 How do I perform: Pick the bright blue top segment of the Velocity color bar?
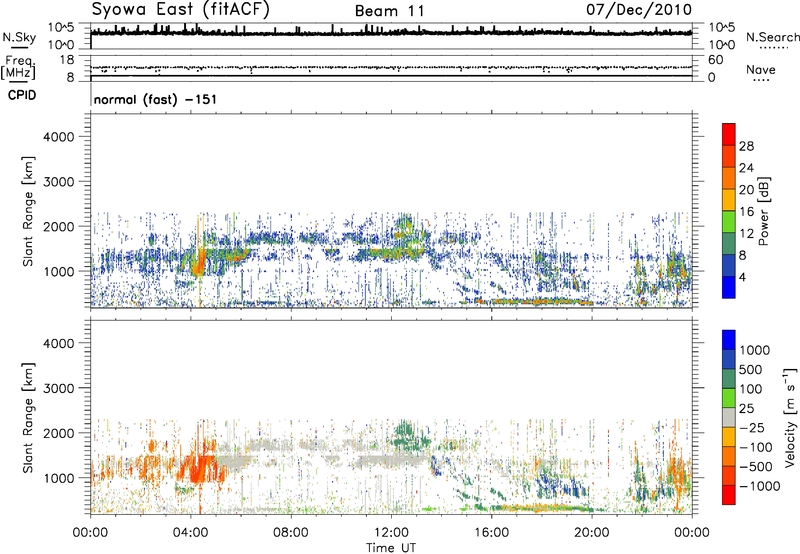point(729,340)
